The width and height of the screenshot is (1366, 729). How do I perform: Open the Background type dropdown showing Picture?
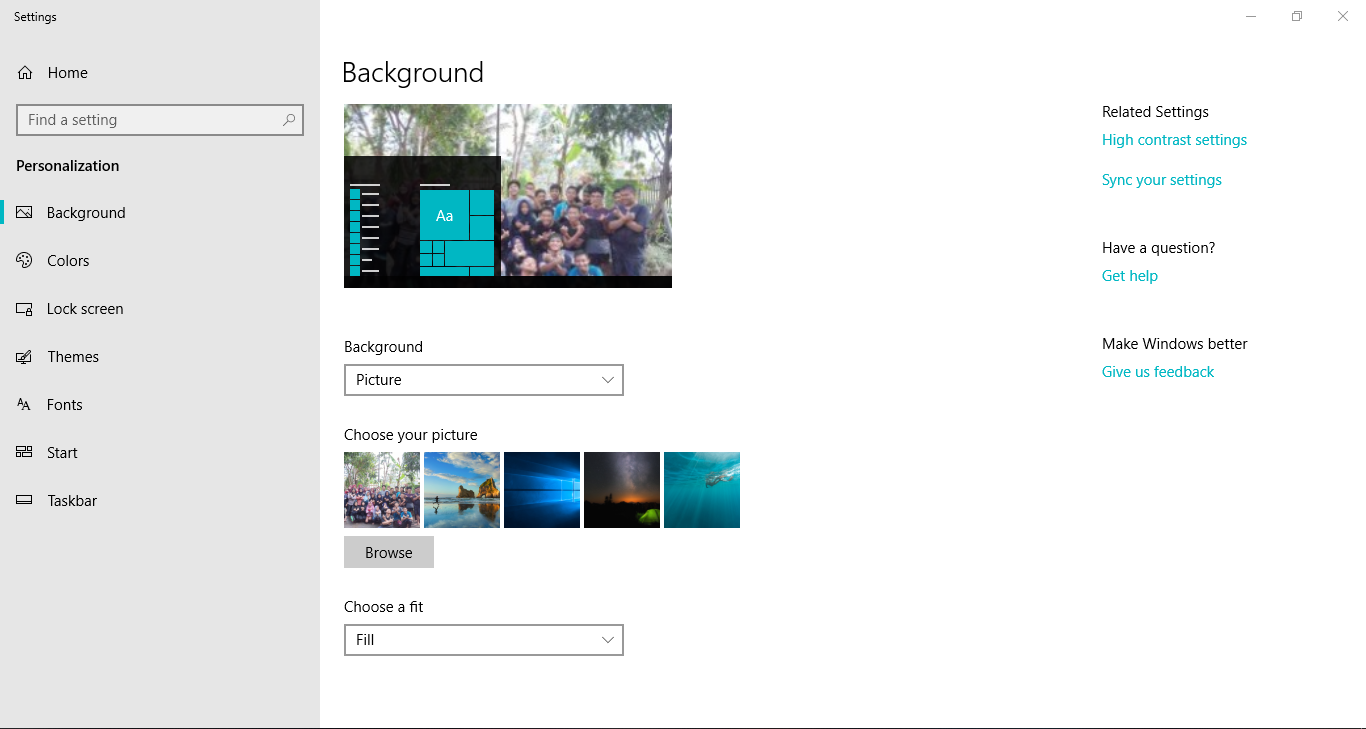tap(484, 380)
